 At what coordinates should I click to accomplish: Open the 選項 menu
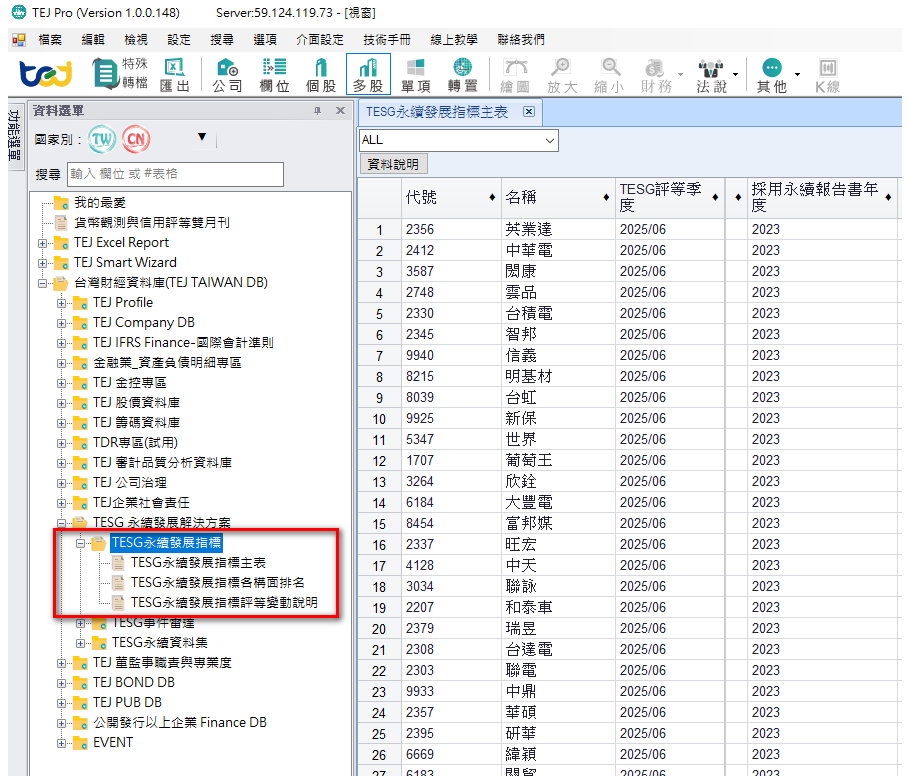[265, 39]
